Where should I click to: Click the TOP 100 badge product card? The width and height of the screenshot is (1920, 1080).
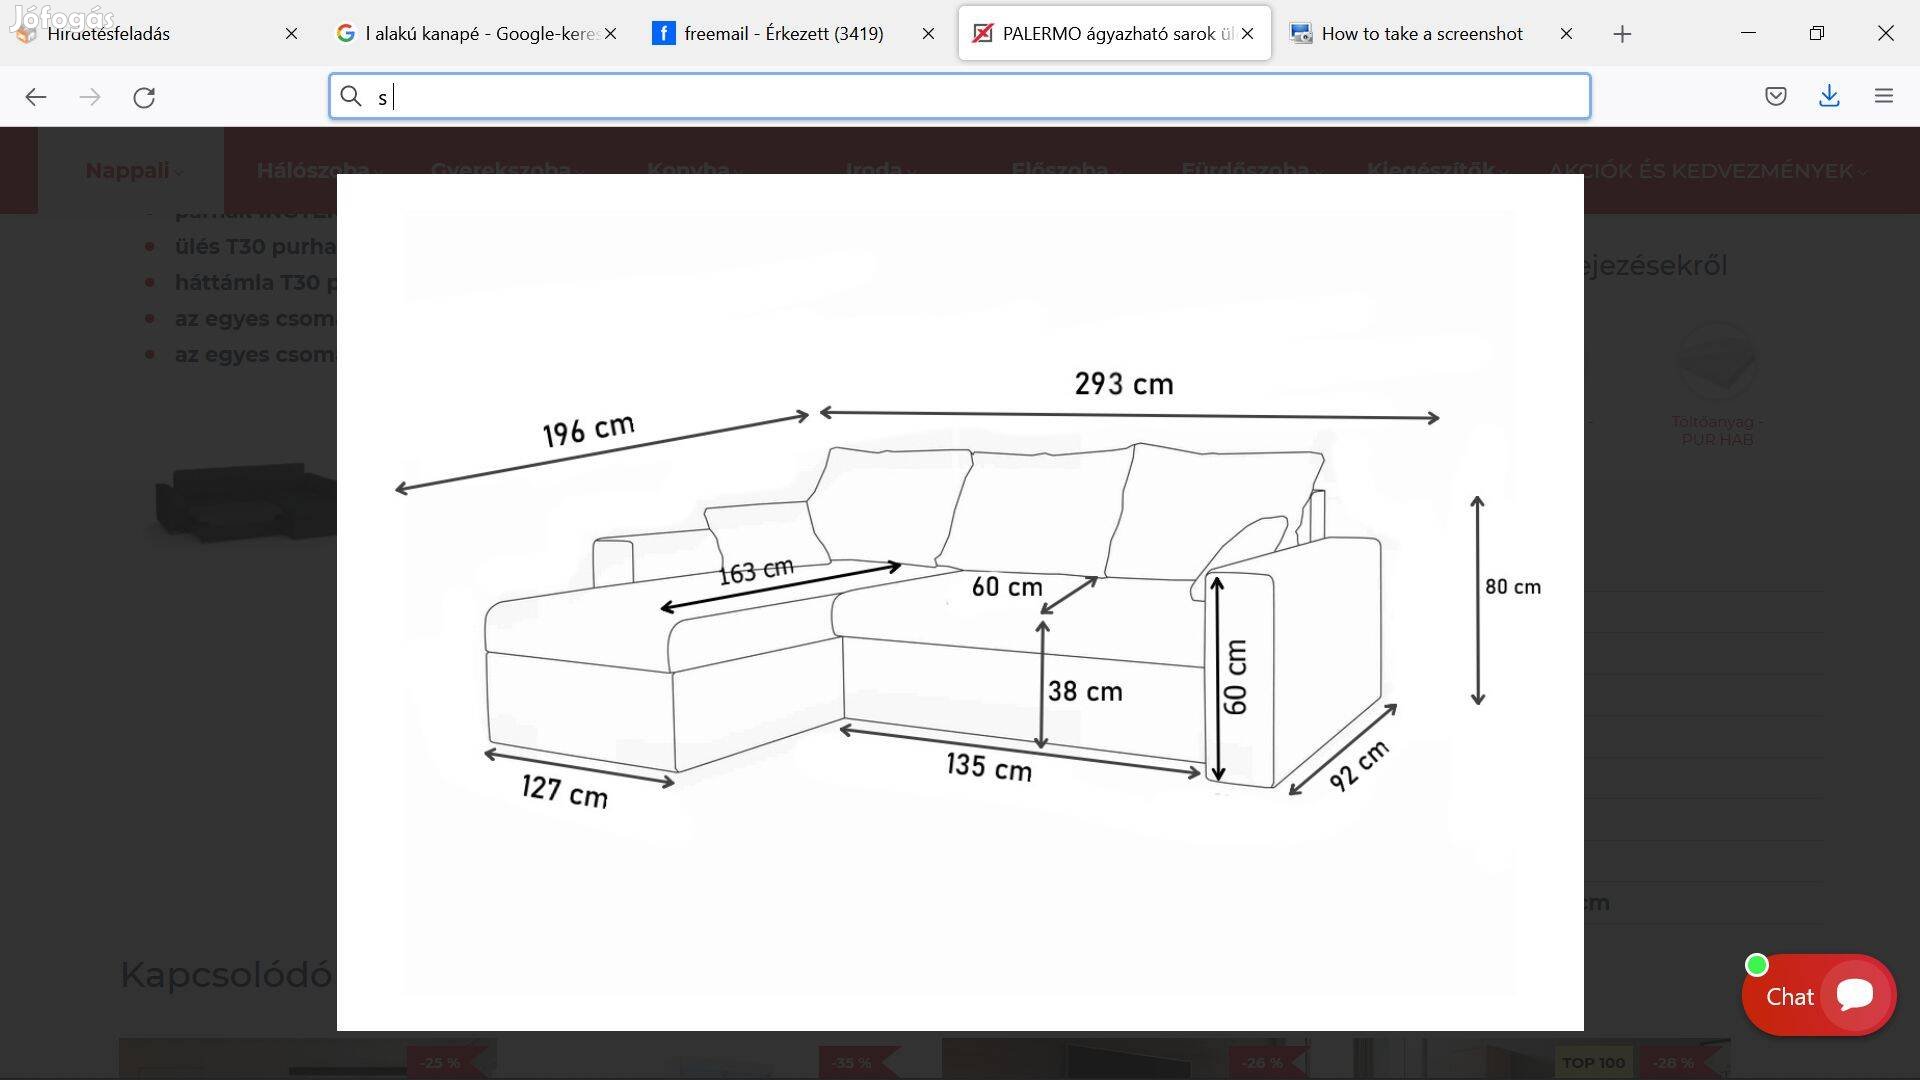[1541, 1058]
